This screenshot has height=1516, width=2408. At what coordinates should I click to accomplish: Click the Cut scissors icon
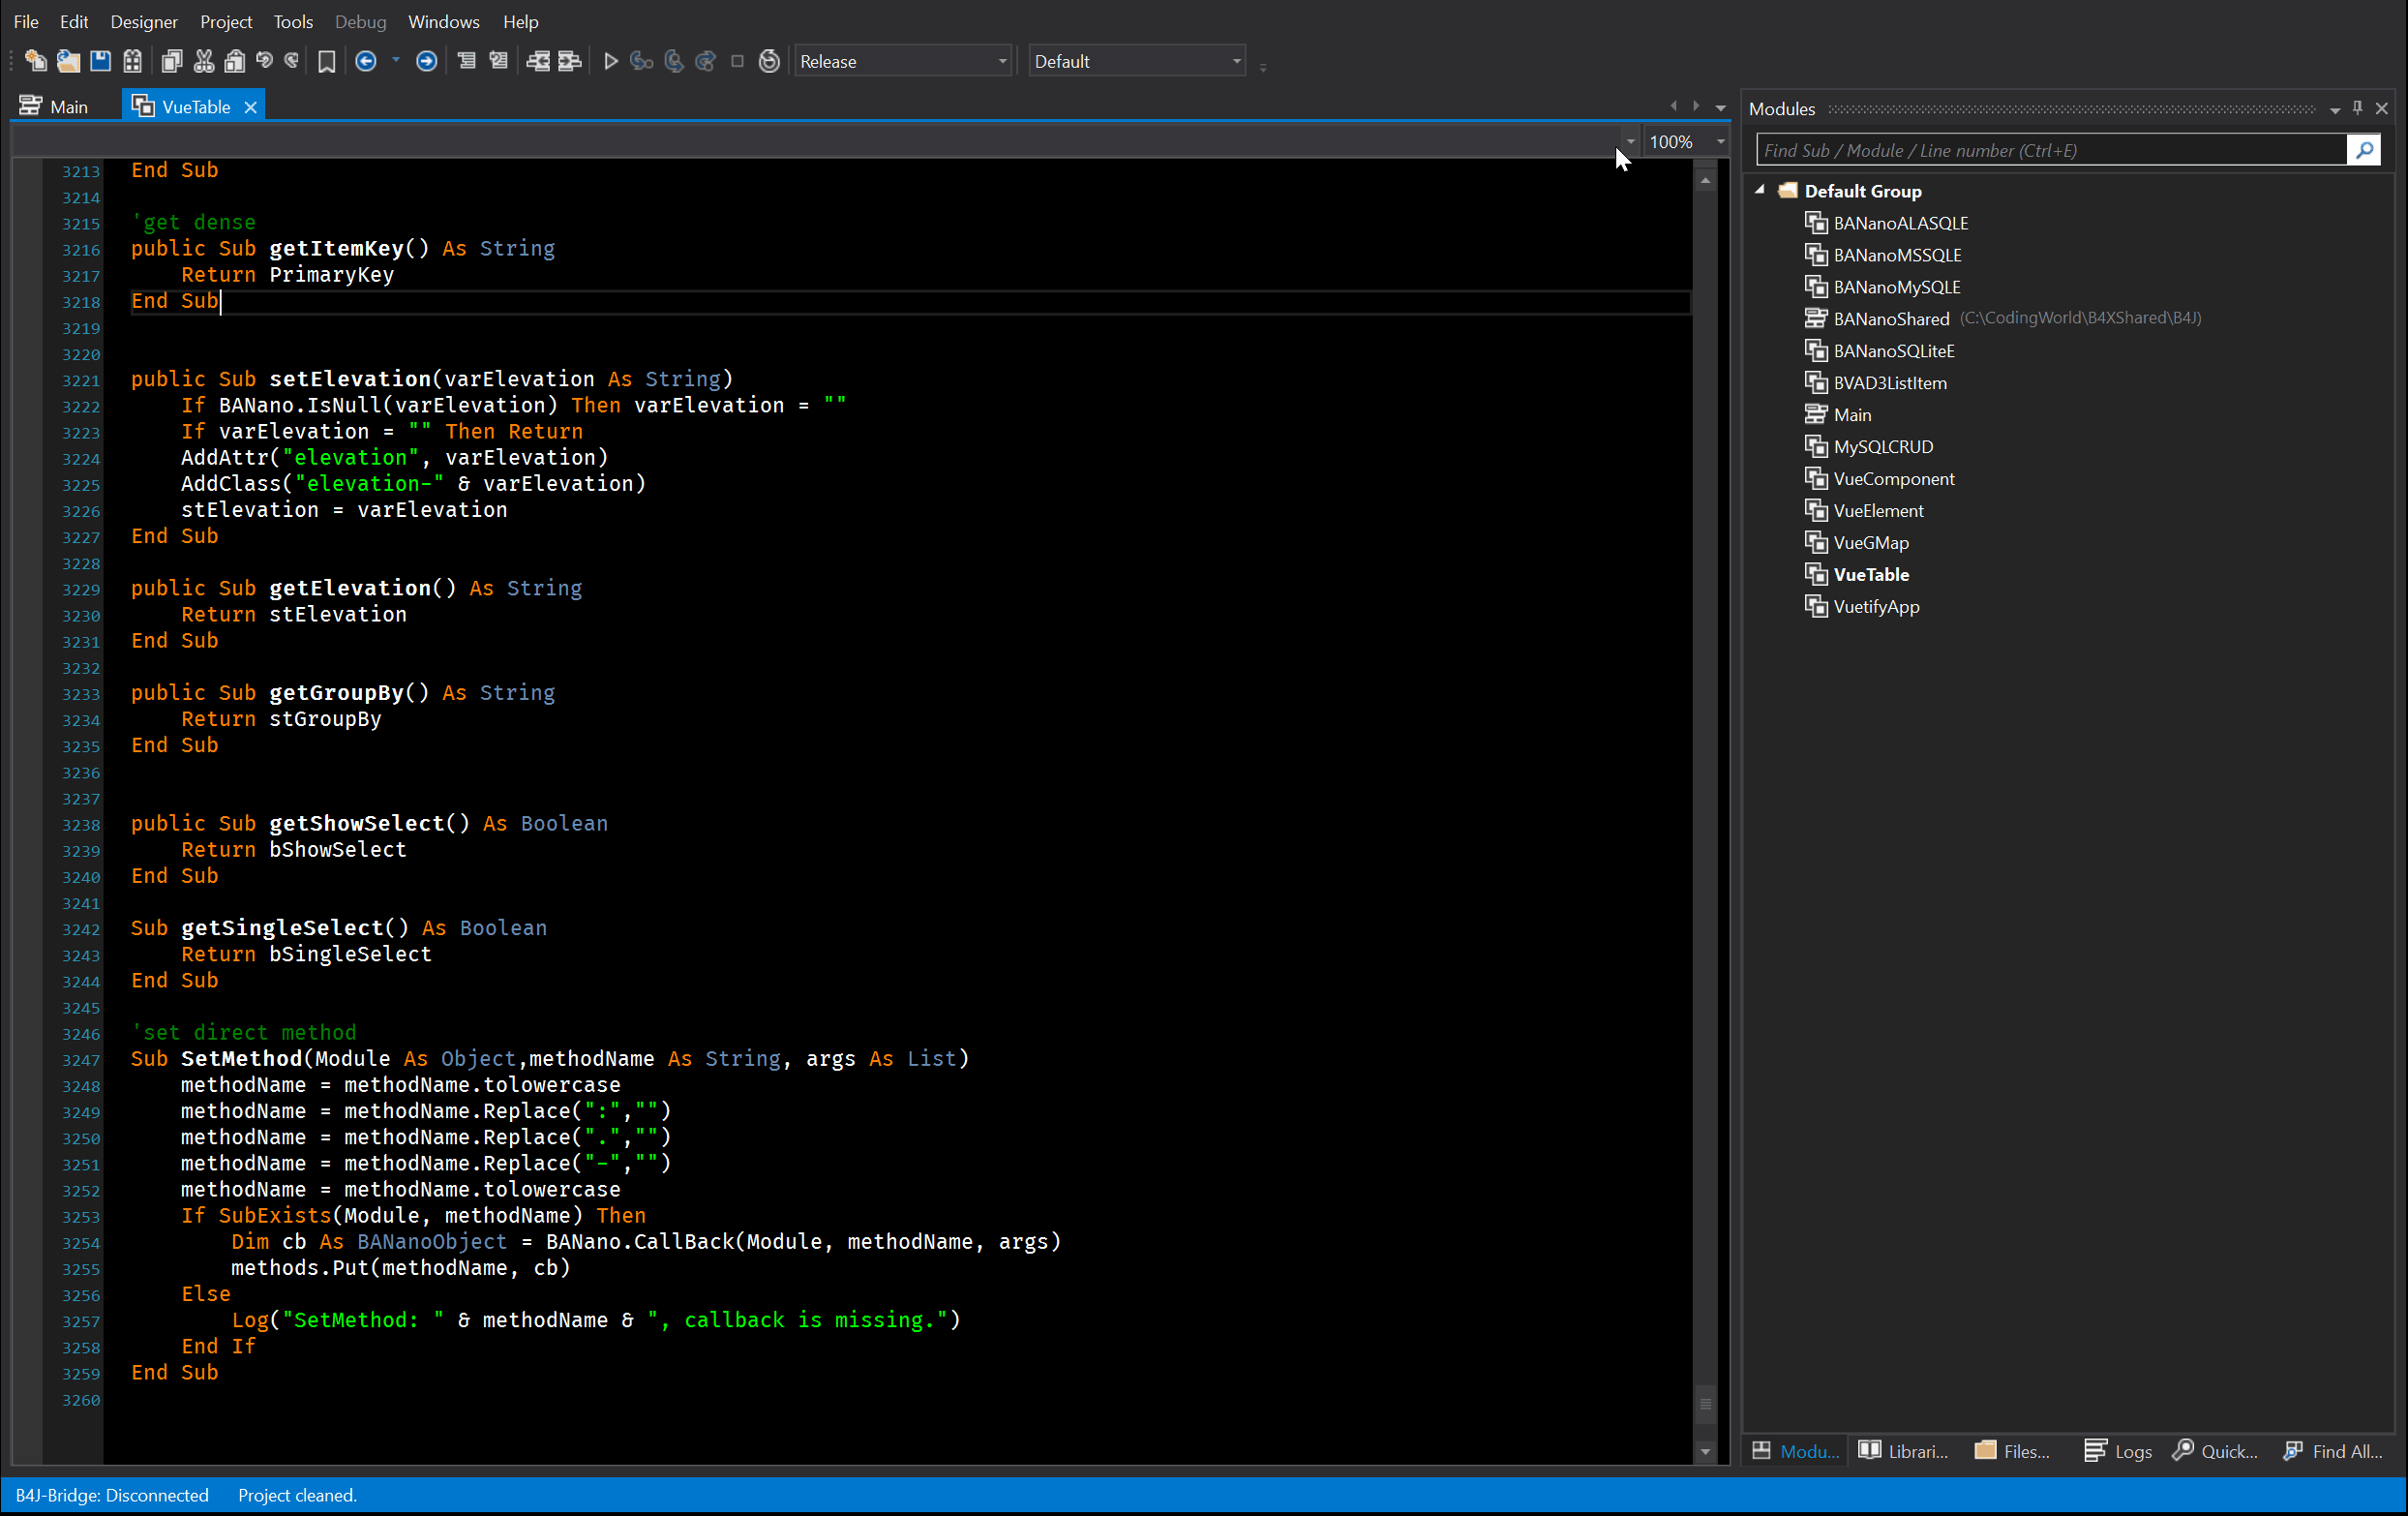204,61
